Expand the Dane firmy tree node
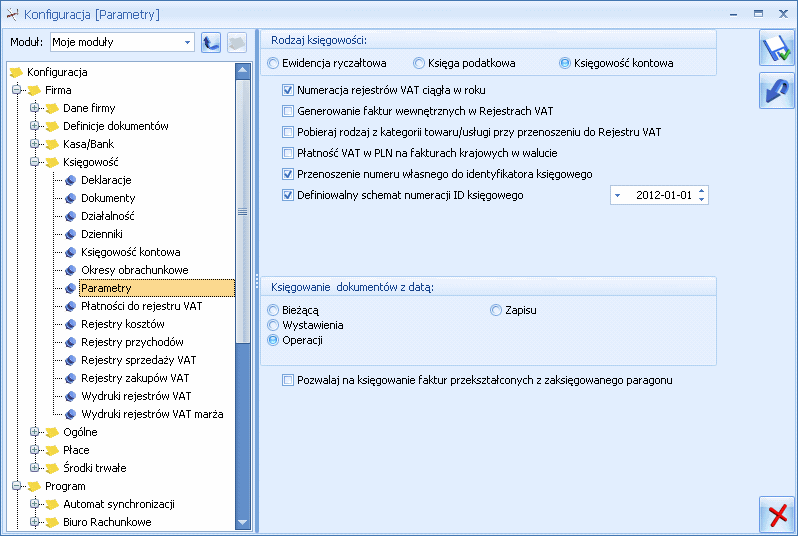Viewport: 798px width, 536px height. click(x=34, y=107)
